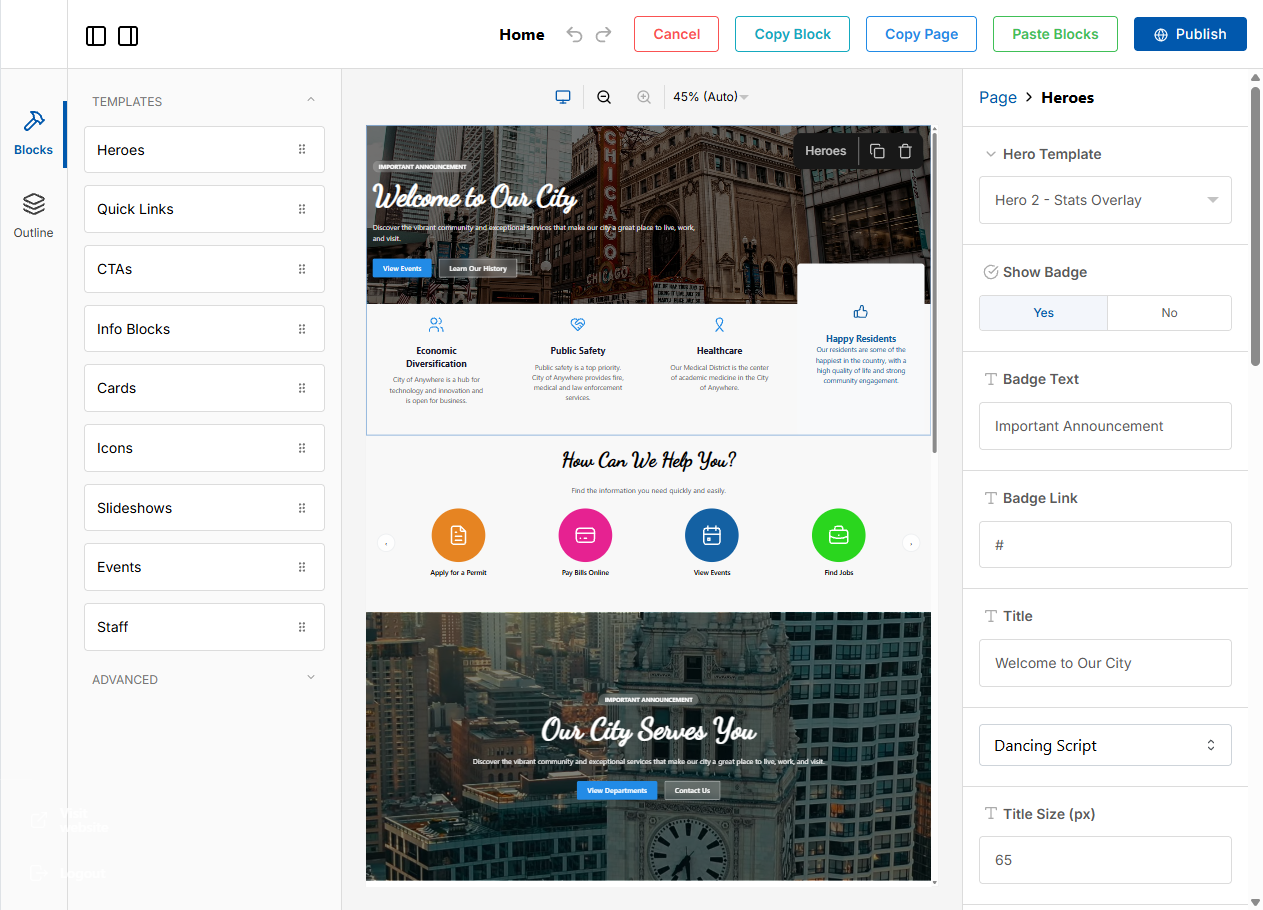Grab the Icons drag handle
This screenshot has height=910, width=1263.
coord(302,448)
